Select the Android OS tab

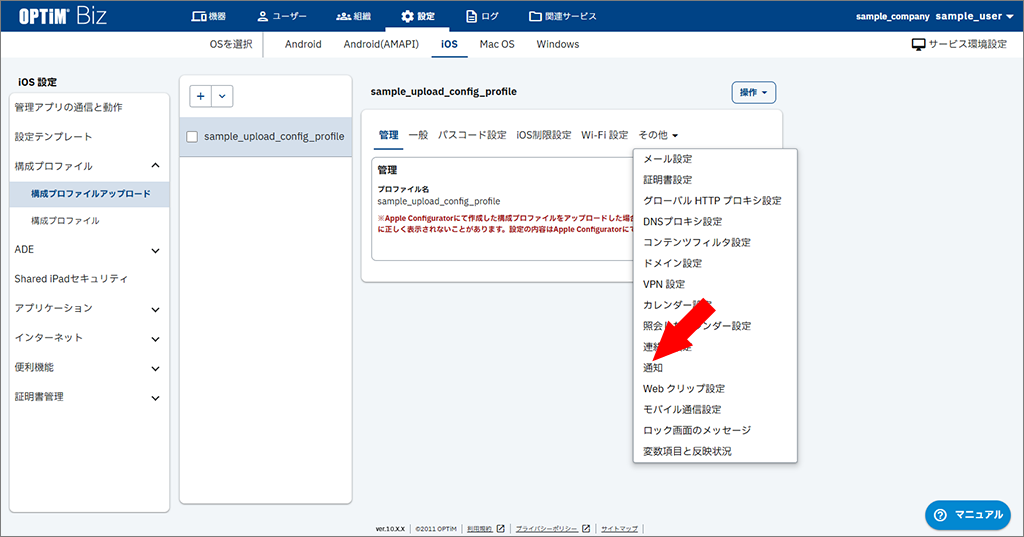(303, 44)
